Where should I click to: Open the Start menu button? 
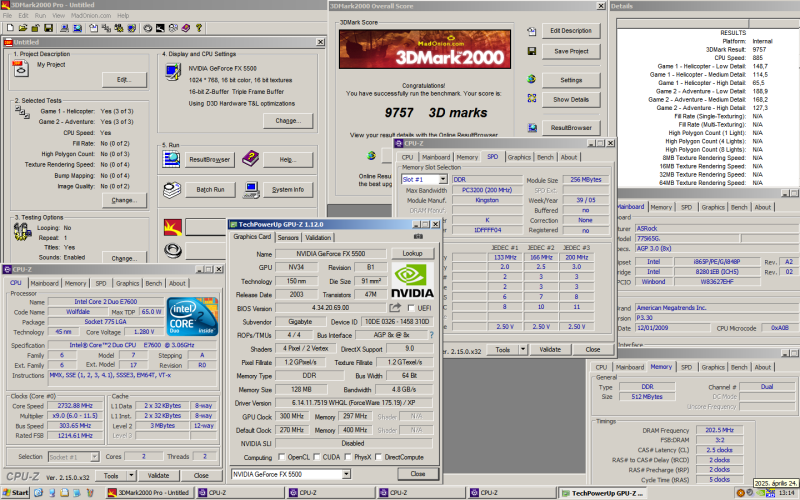coord(15,492)
